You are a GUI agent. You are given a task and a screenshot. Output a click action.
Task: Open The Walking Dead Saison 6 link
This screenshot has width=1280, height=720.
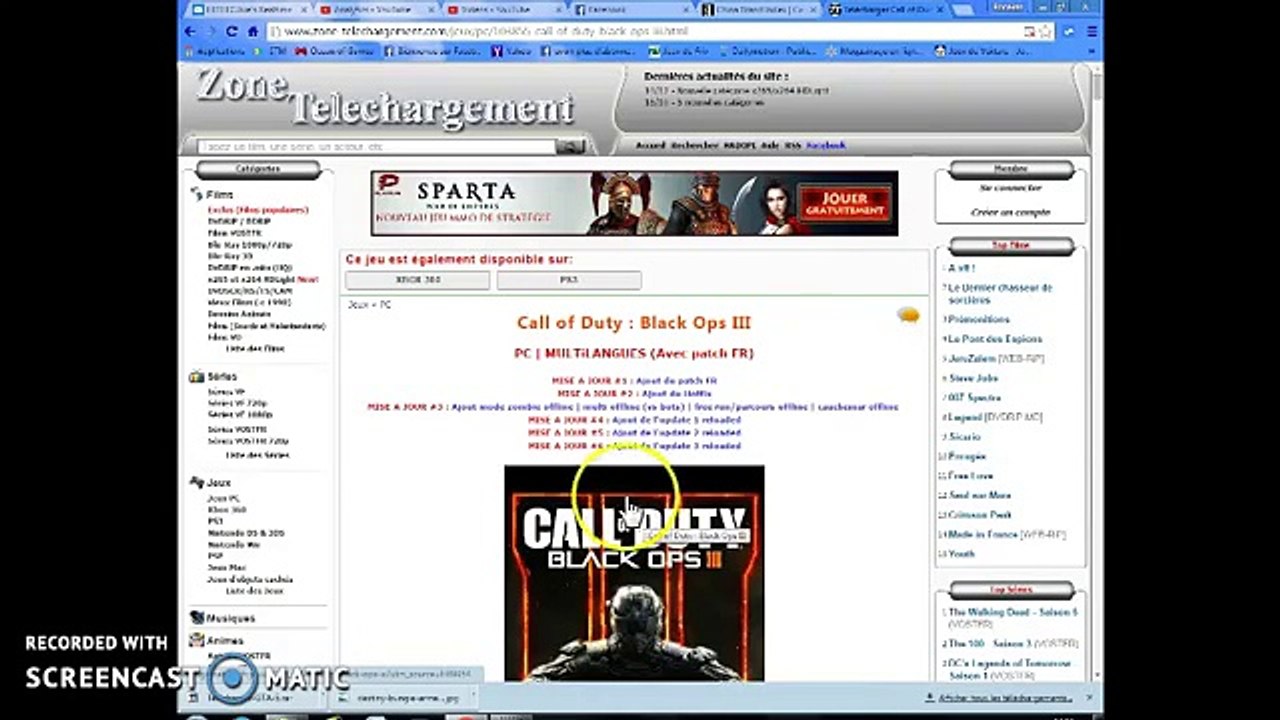point(1013,611)
